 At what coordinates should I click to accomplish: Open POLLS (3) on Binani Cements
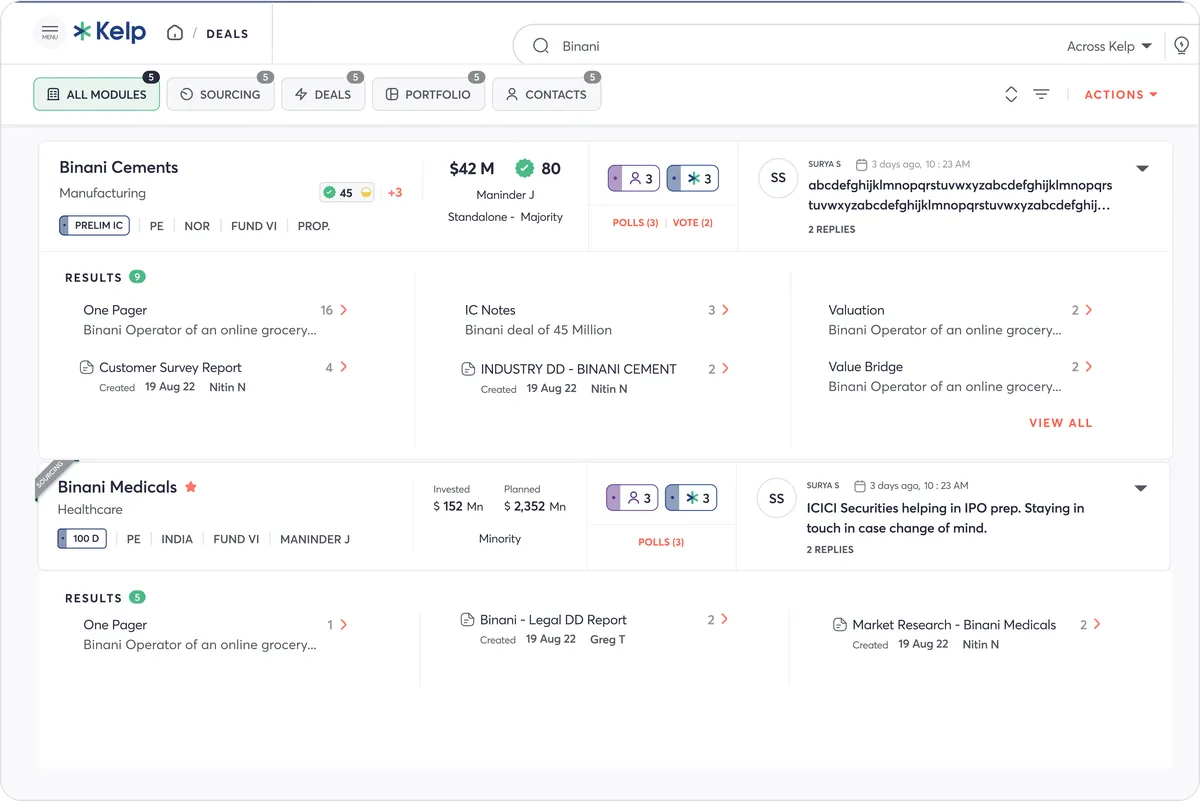point(635,222)
